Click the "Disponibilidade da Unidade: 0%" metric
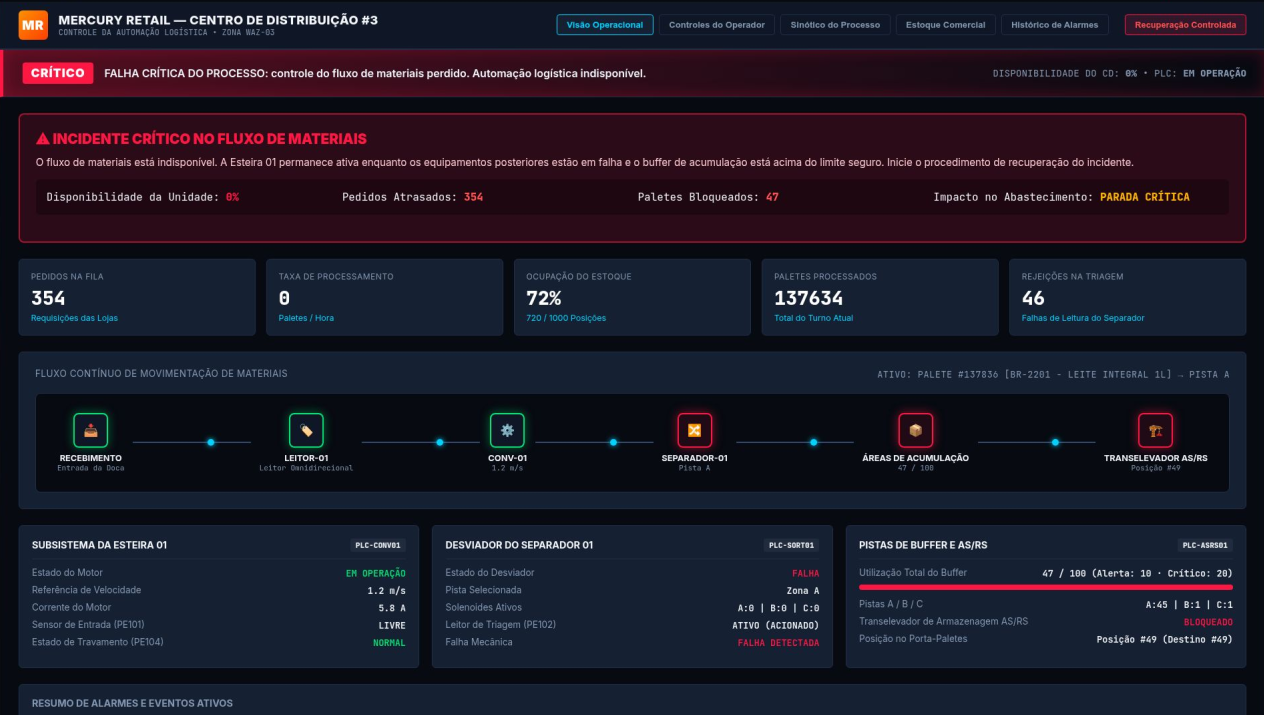 tap(143, 197)
